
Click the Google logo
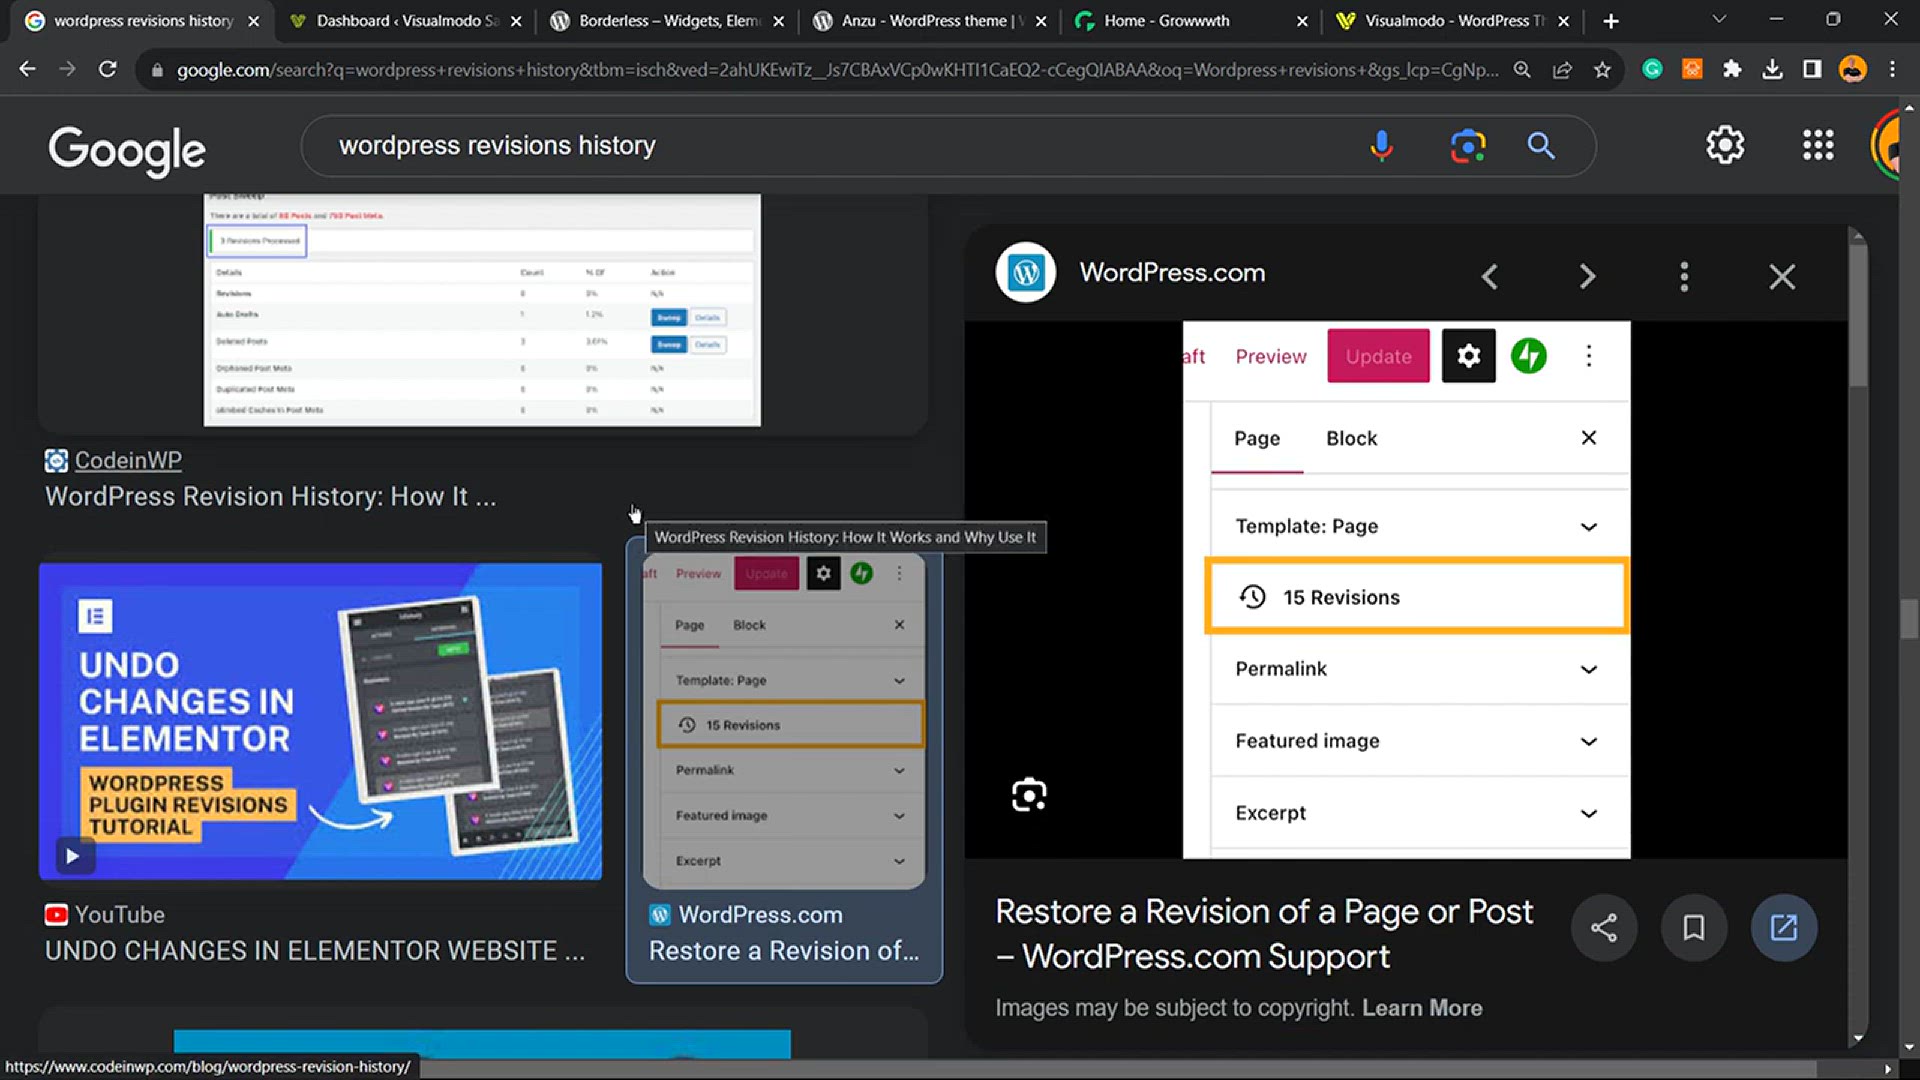click(127, 150)
